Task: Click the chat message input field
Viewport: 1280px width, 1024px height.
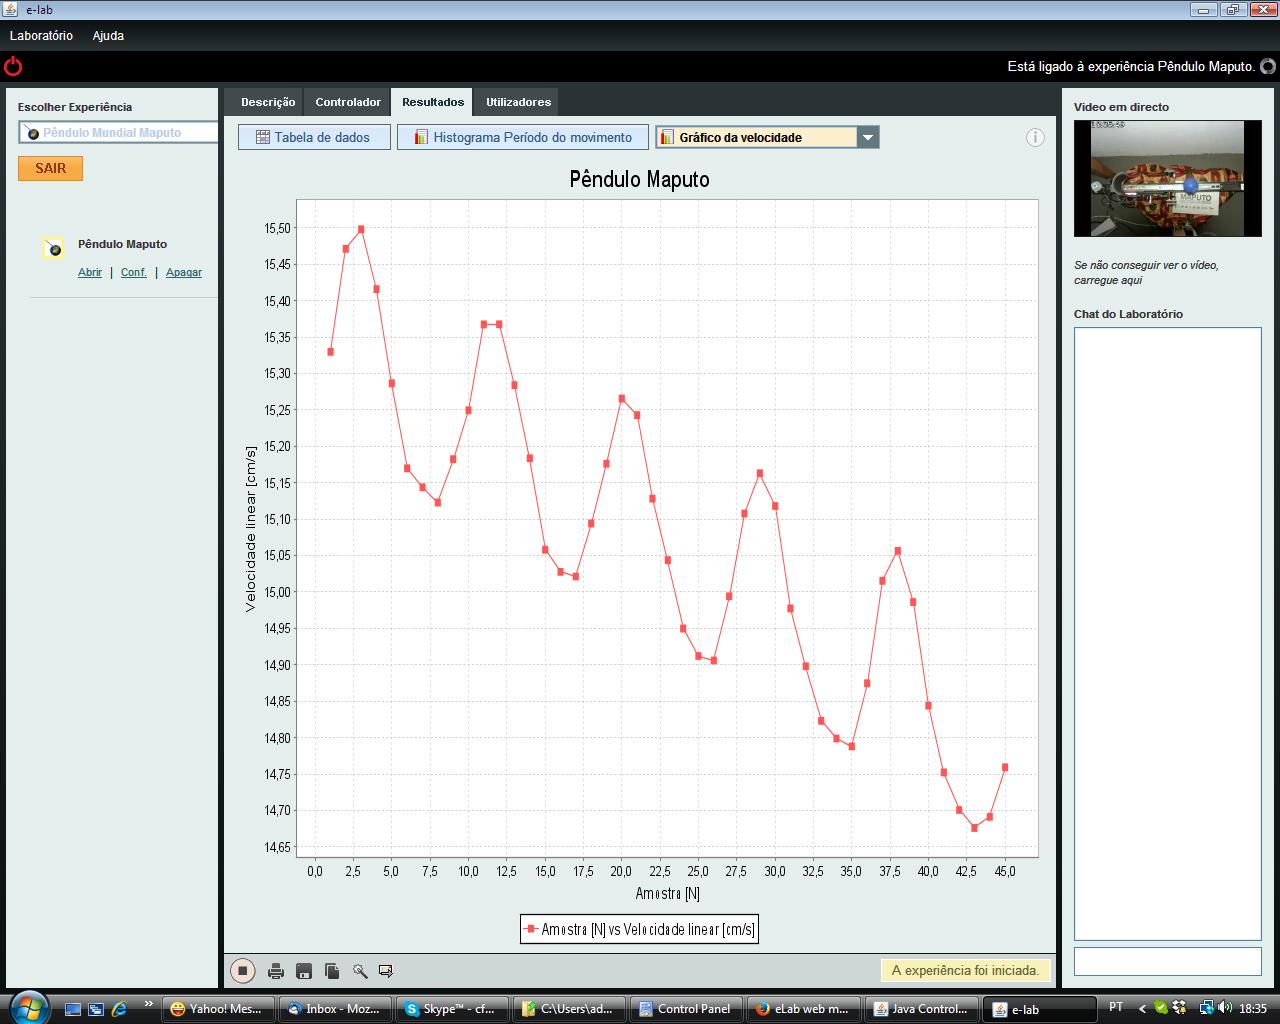Action: [x=1168, y=961]
